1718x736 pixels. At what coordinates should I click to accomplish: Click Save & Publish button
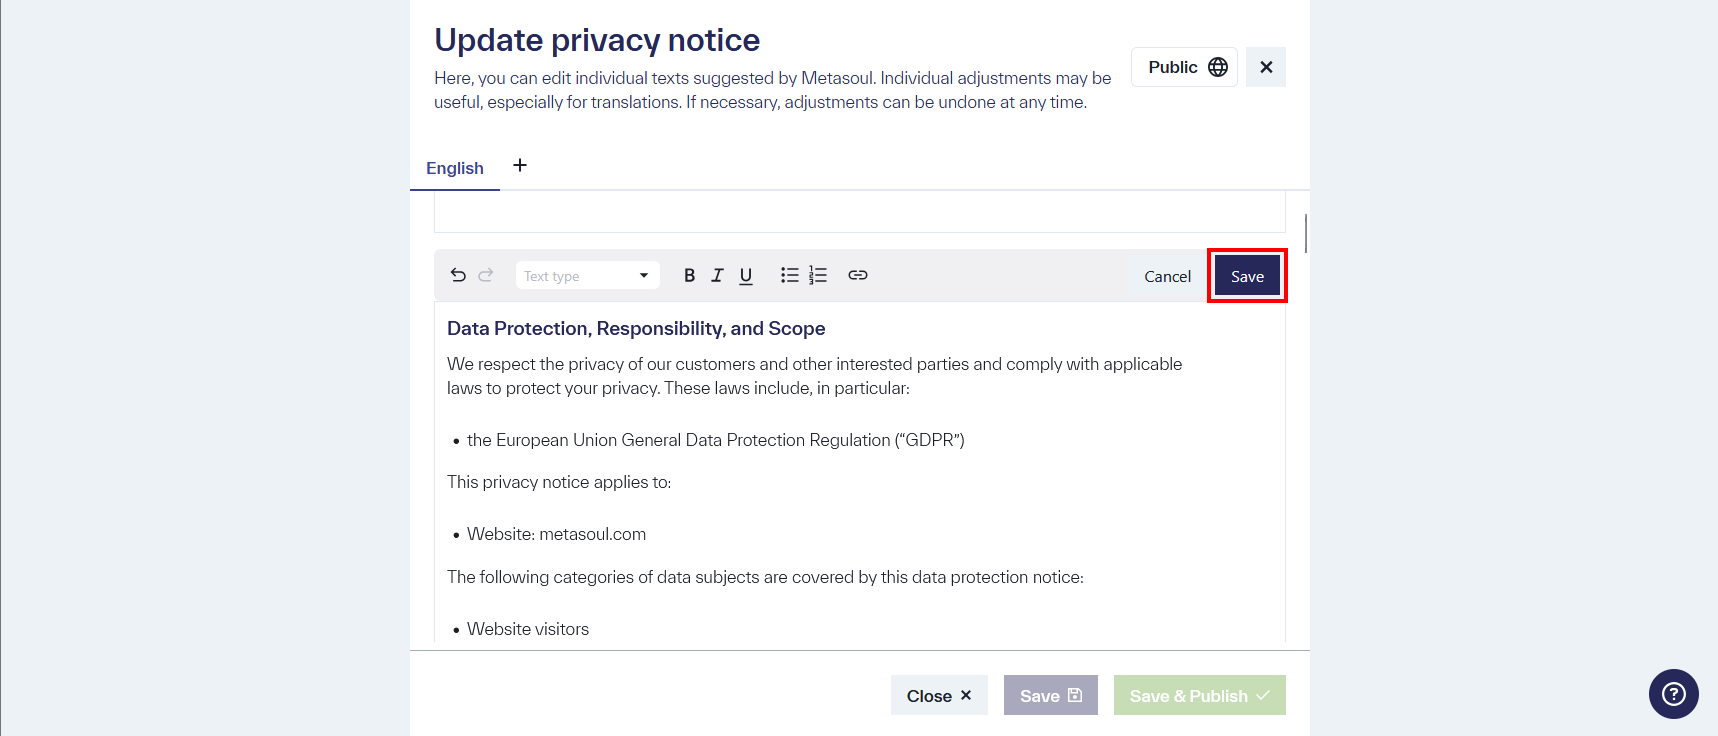pos(1199,696)
